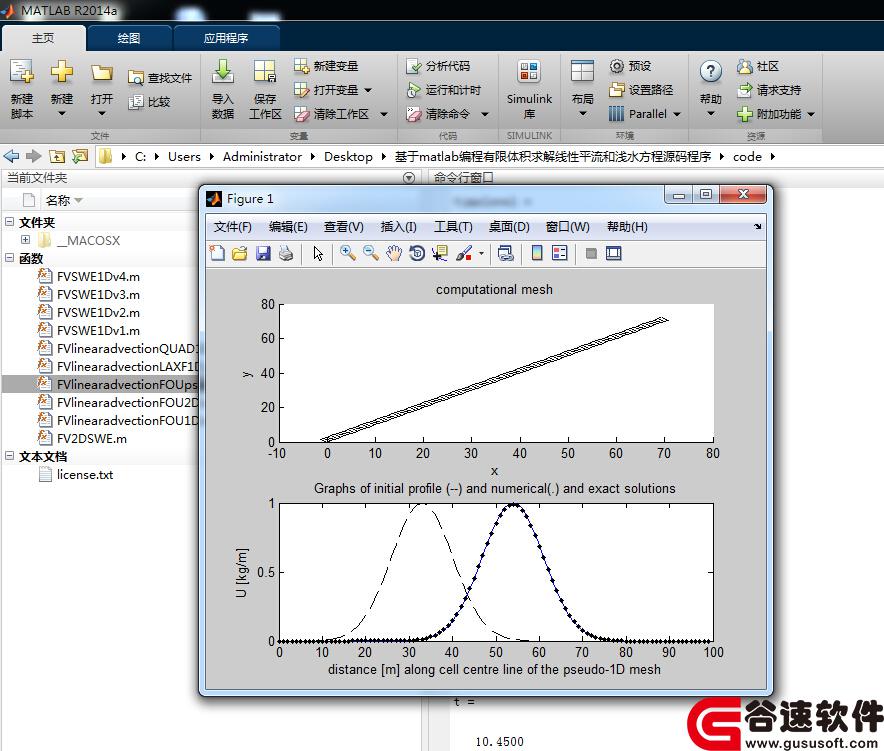Click Request Support (请求支持) button
The image size is (884, 751).
tap(769, 90)
